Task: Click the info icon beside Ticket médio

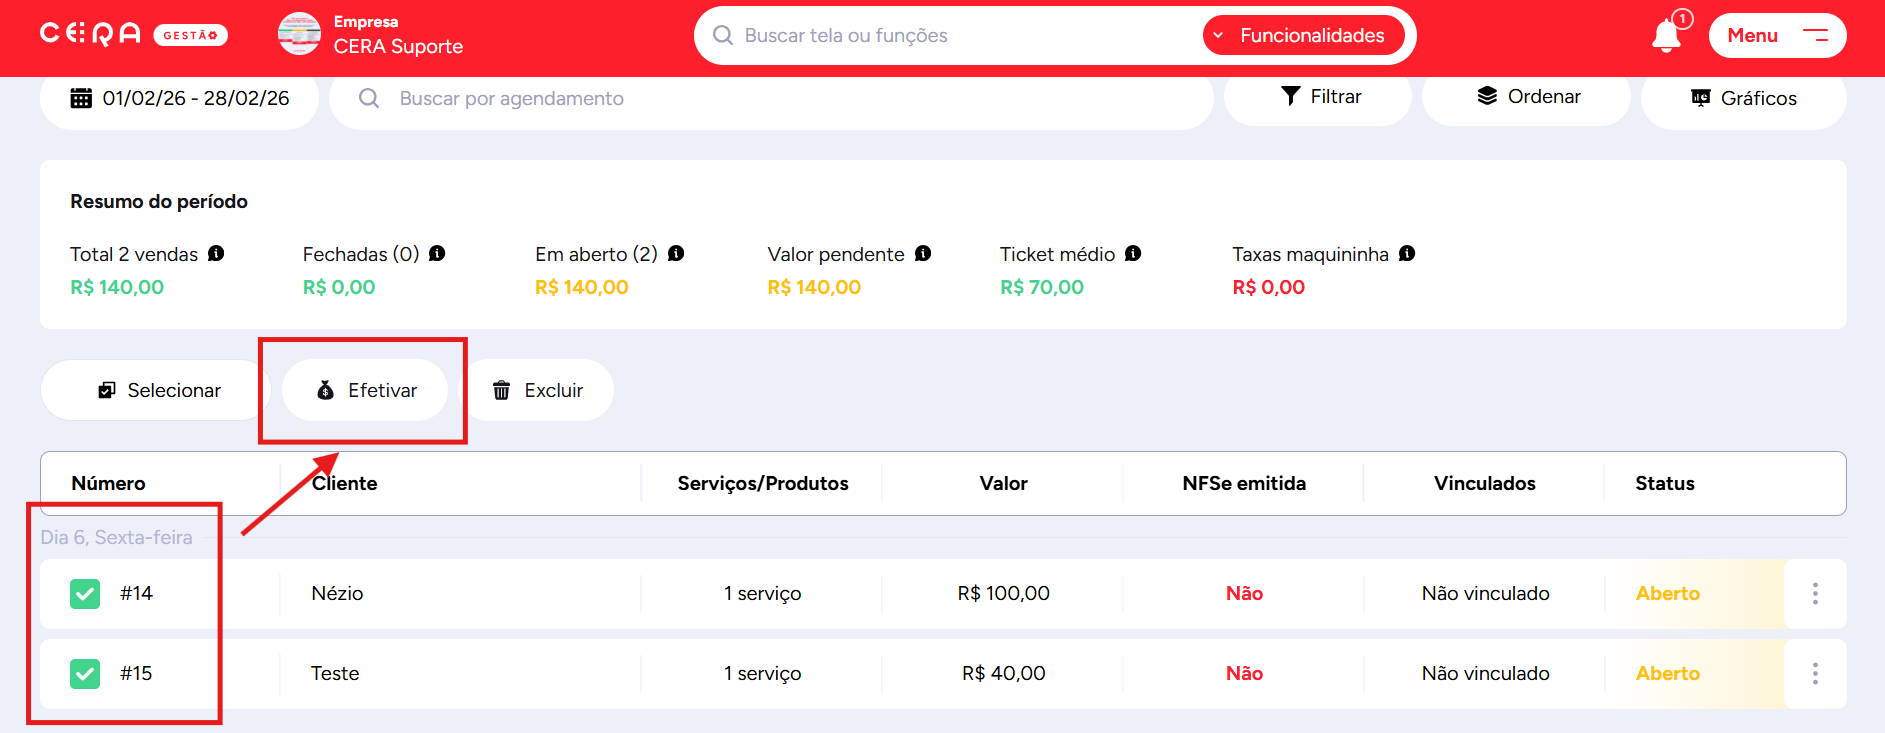Action: (1133, 254)
